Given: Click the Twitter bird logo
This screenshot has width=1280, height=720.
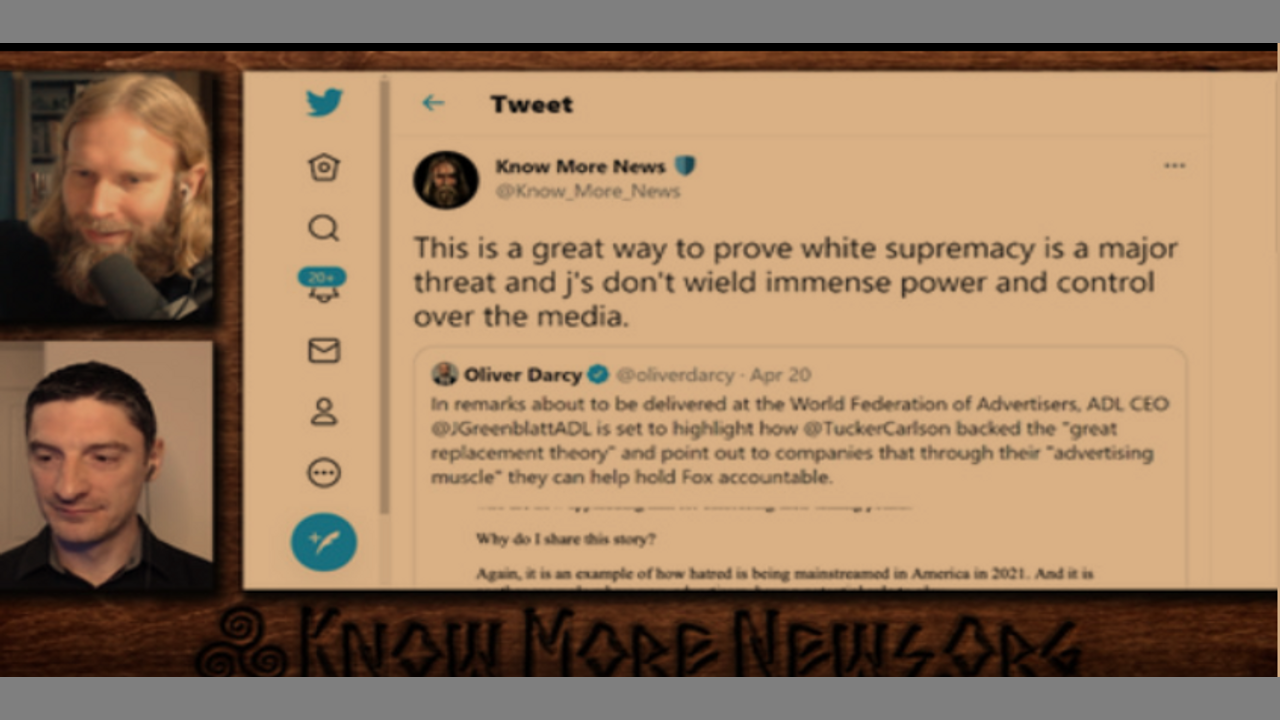Looking at the screenshot, I should (324, 103).
